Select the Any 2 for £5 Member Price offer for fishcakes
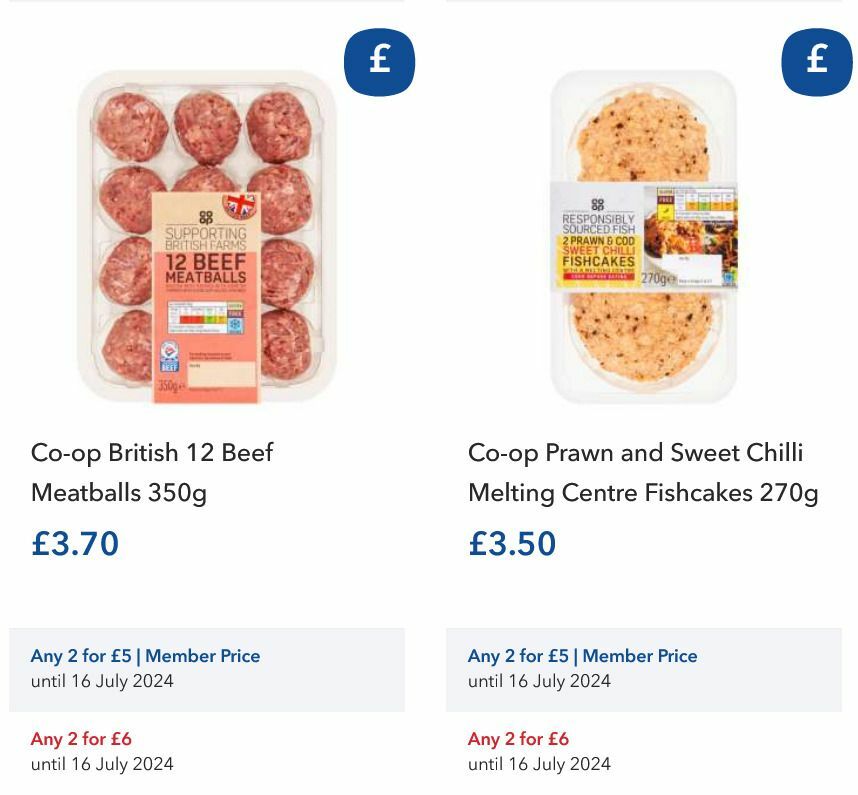Image resolution: width=858 pixels, height=795 pixels. pyautogui.click(x=583, y=656)
